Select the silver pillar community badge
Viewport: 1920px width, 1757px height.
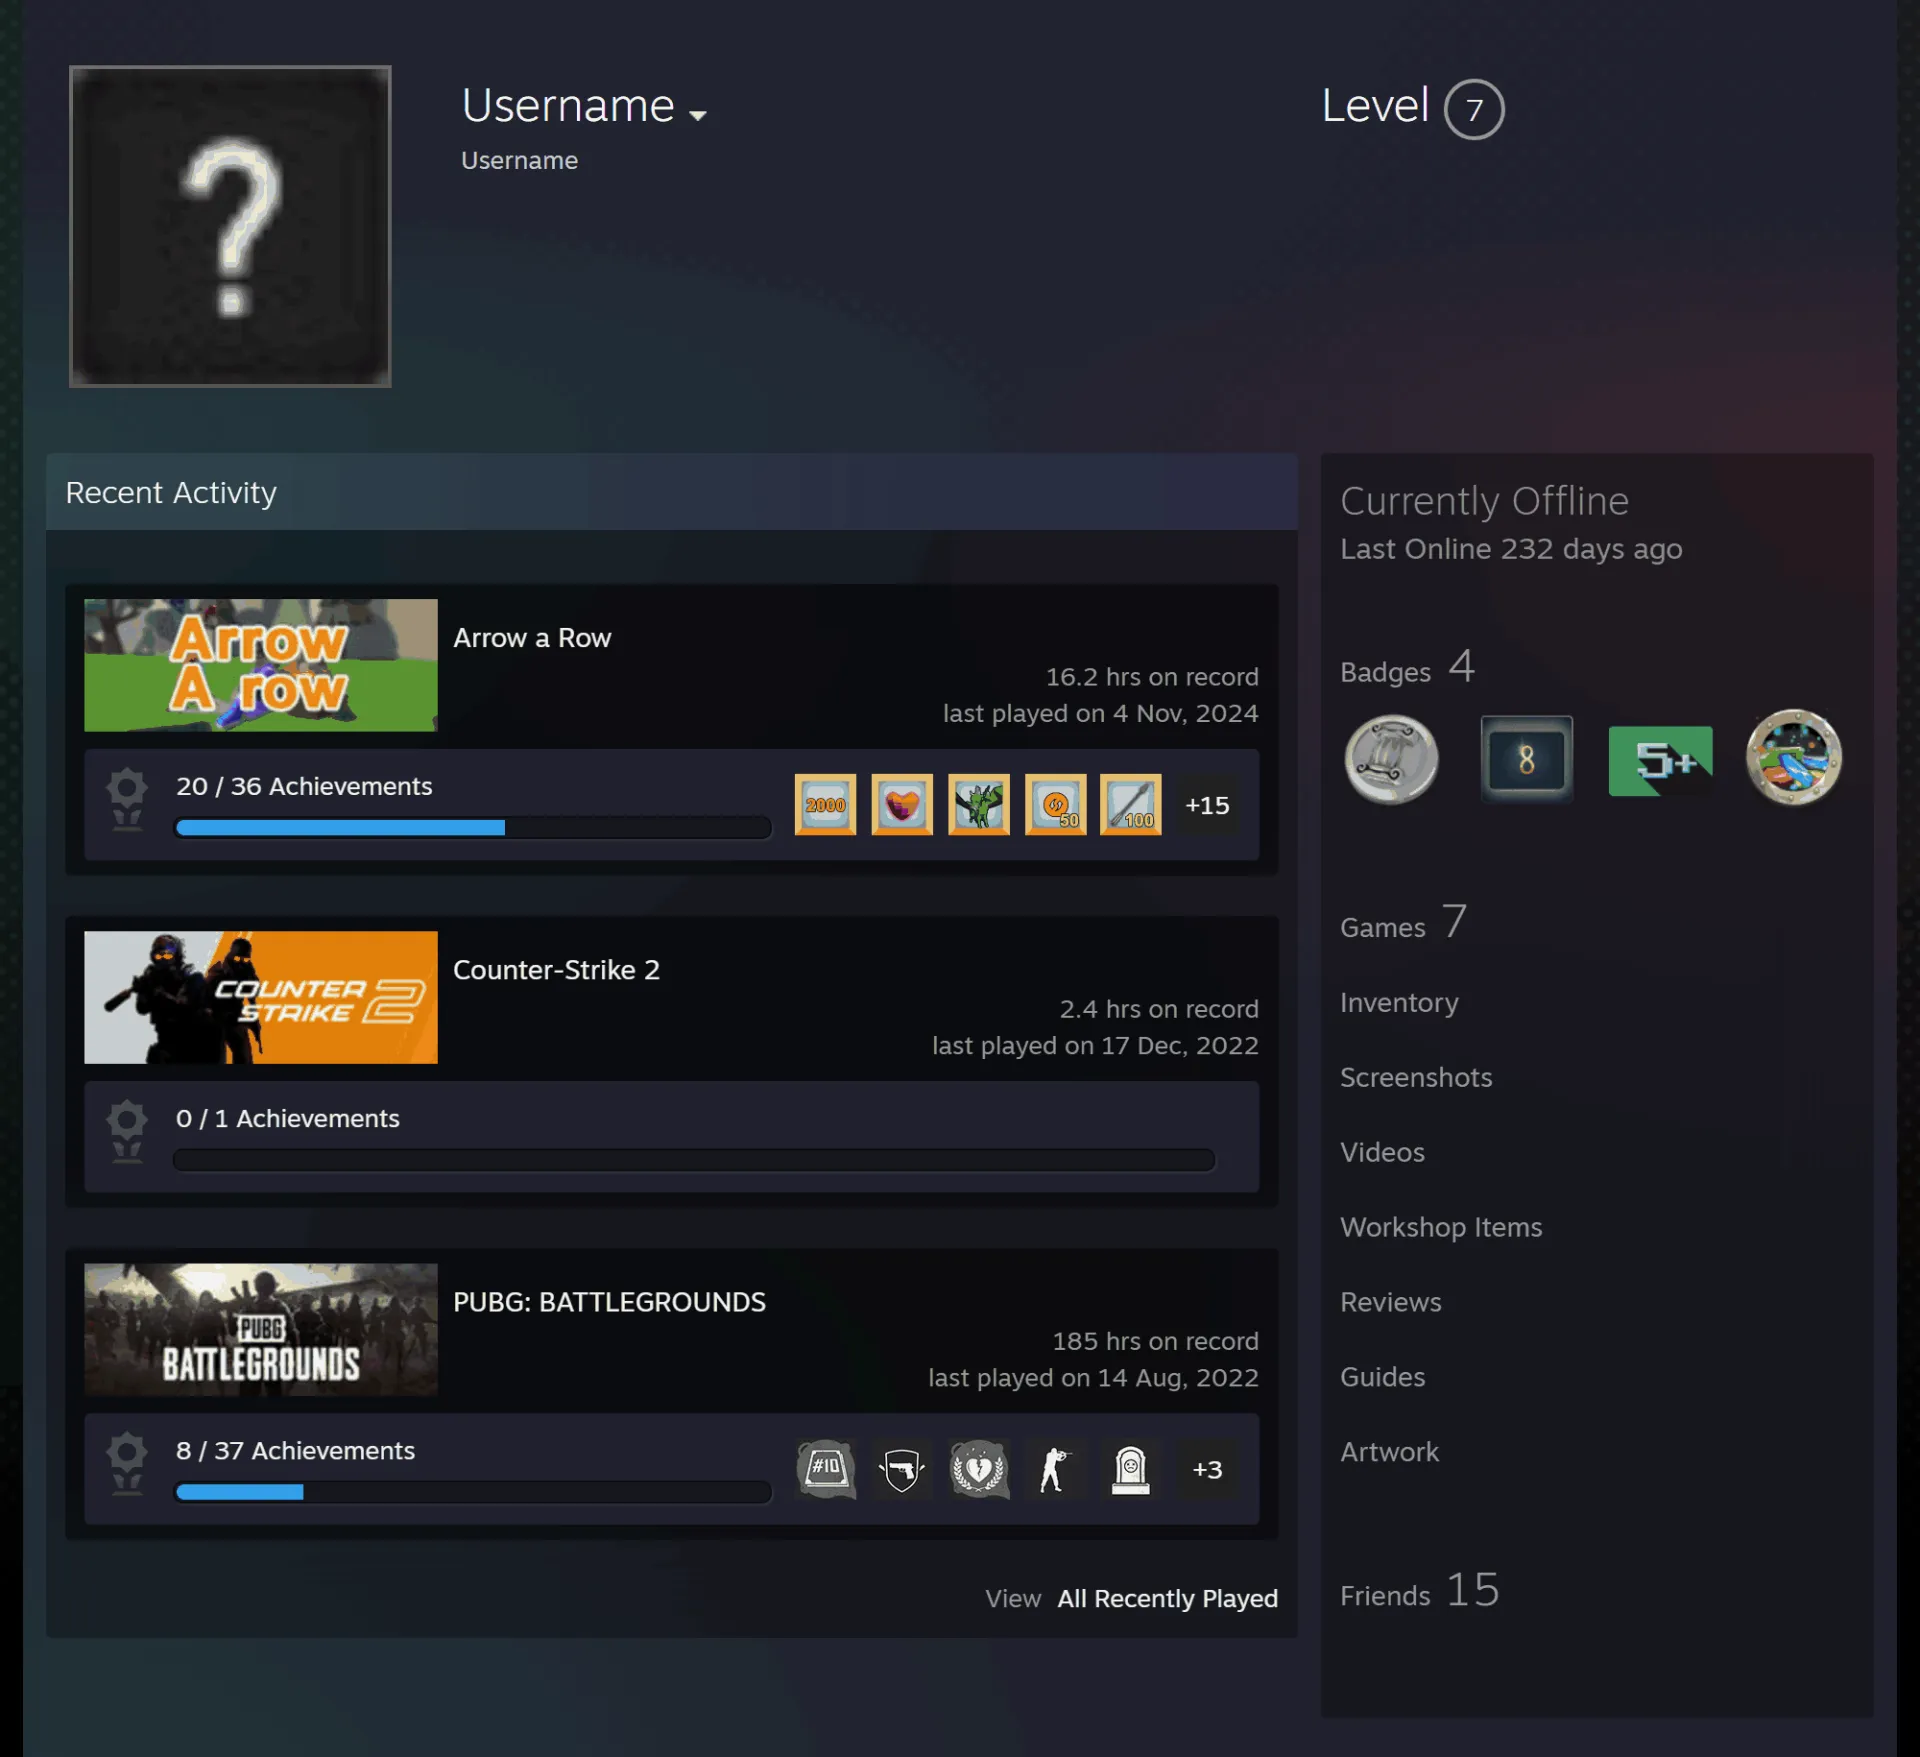1391,760
